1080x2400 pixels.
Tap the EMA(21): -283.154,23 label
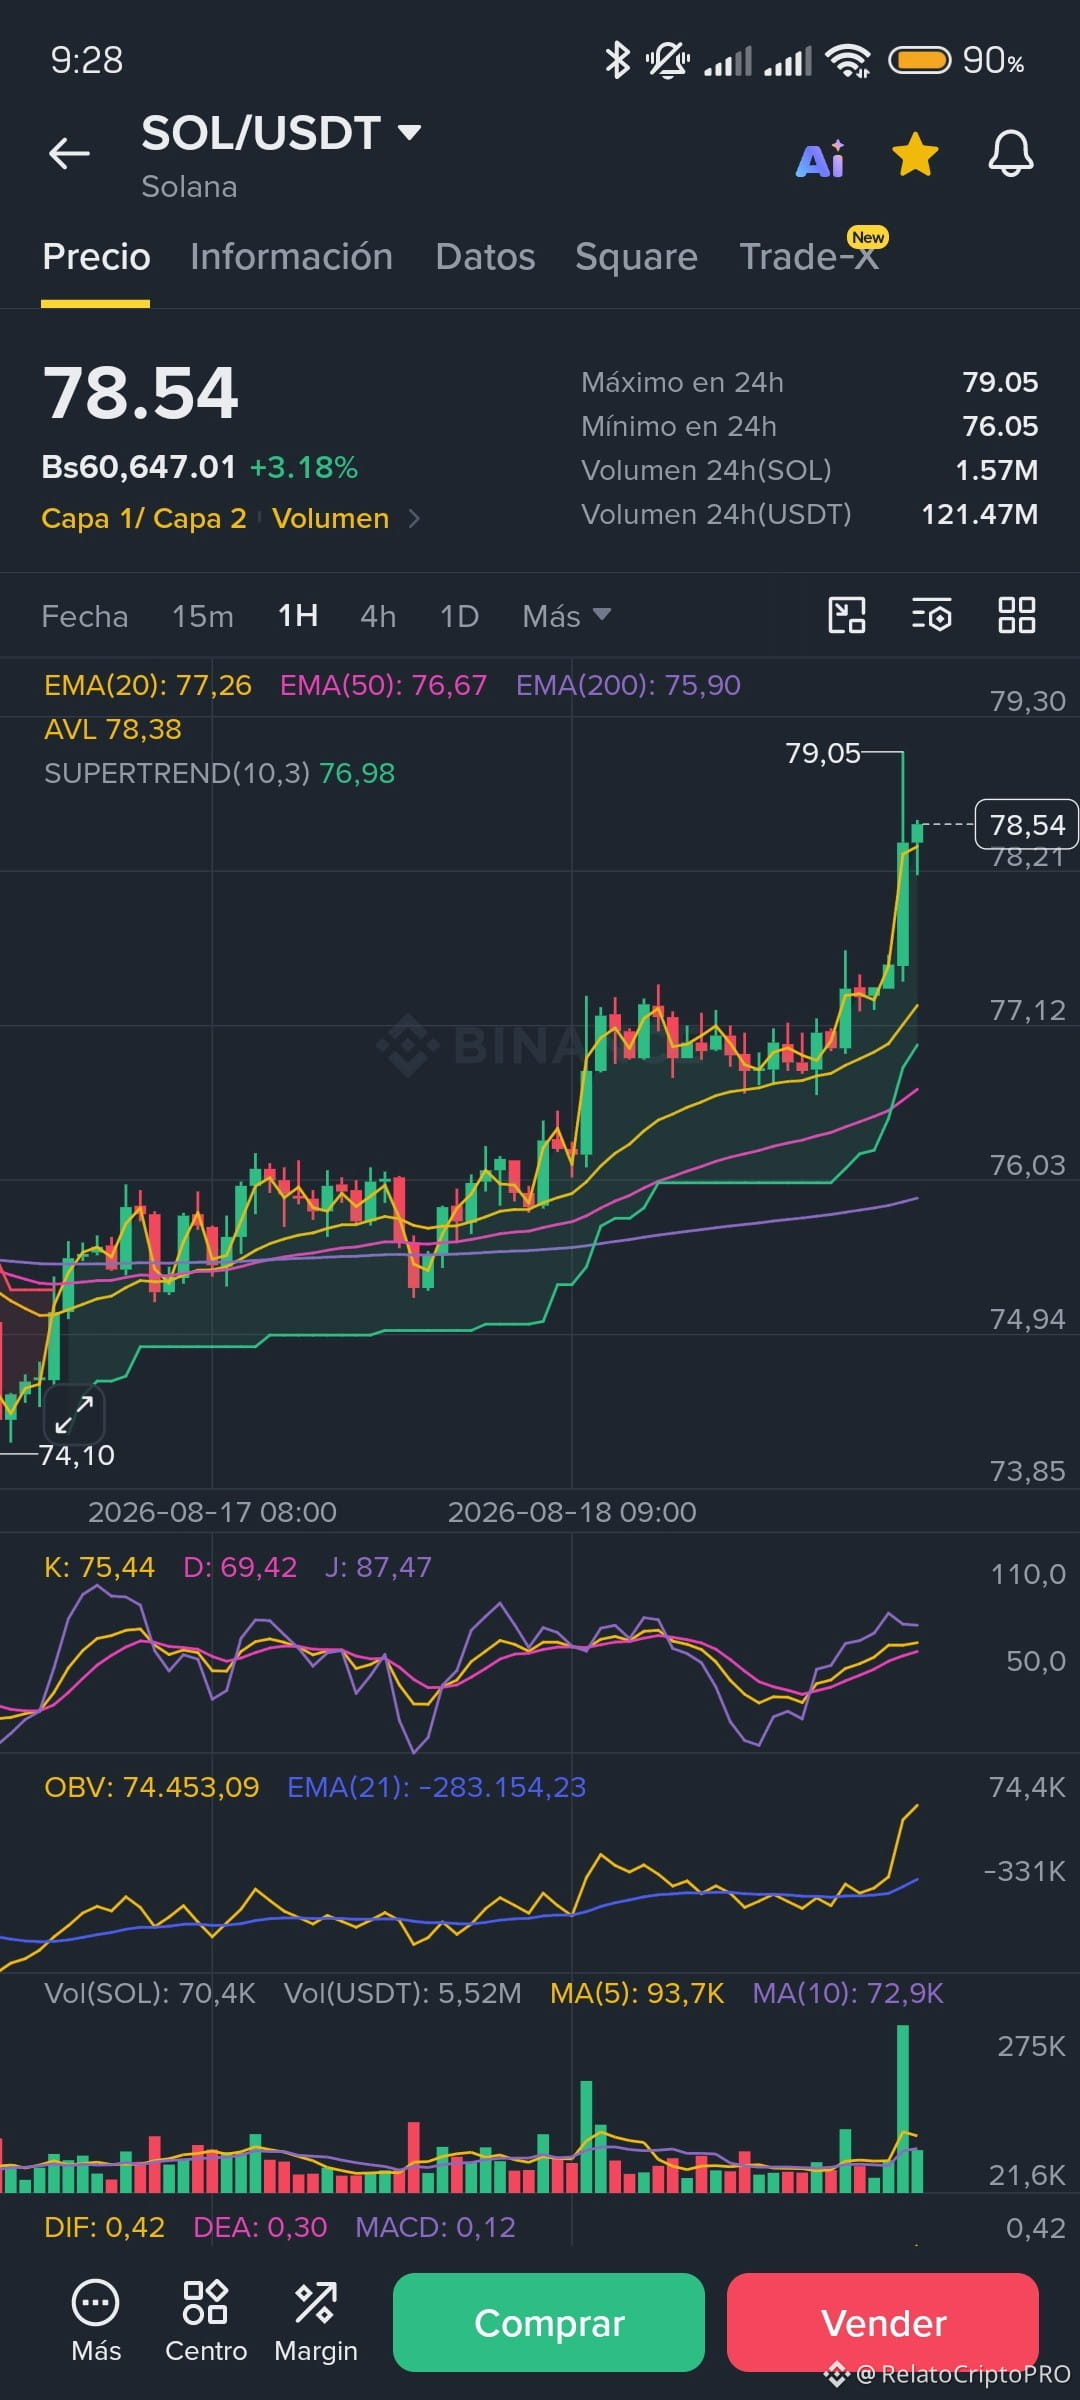click(x=437, y=1787)
